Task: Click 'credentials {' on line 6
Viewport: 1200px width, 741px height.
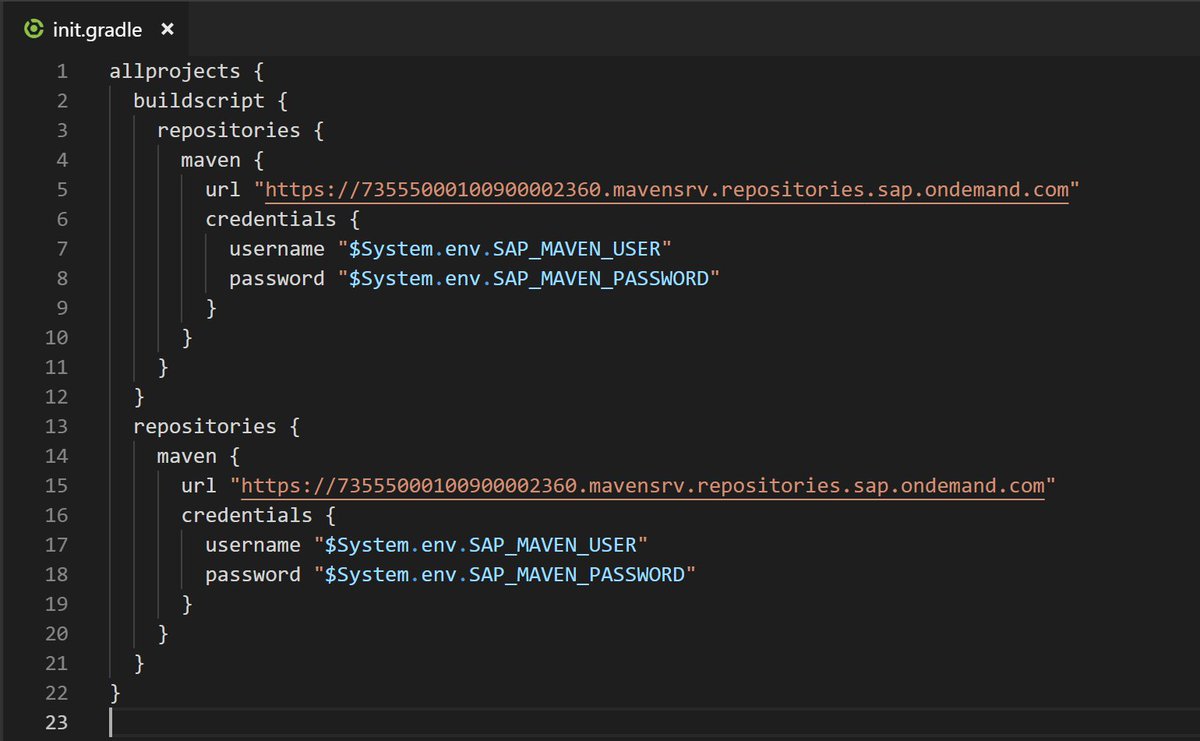Action: (283, 219)
